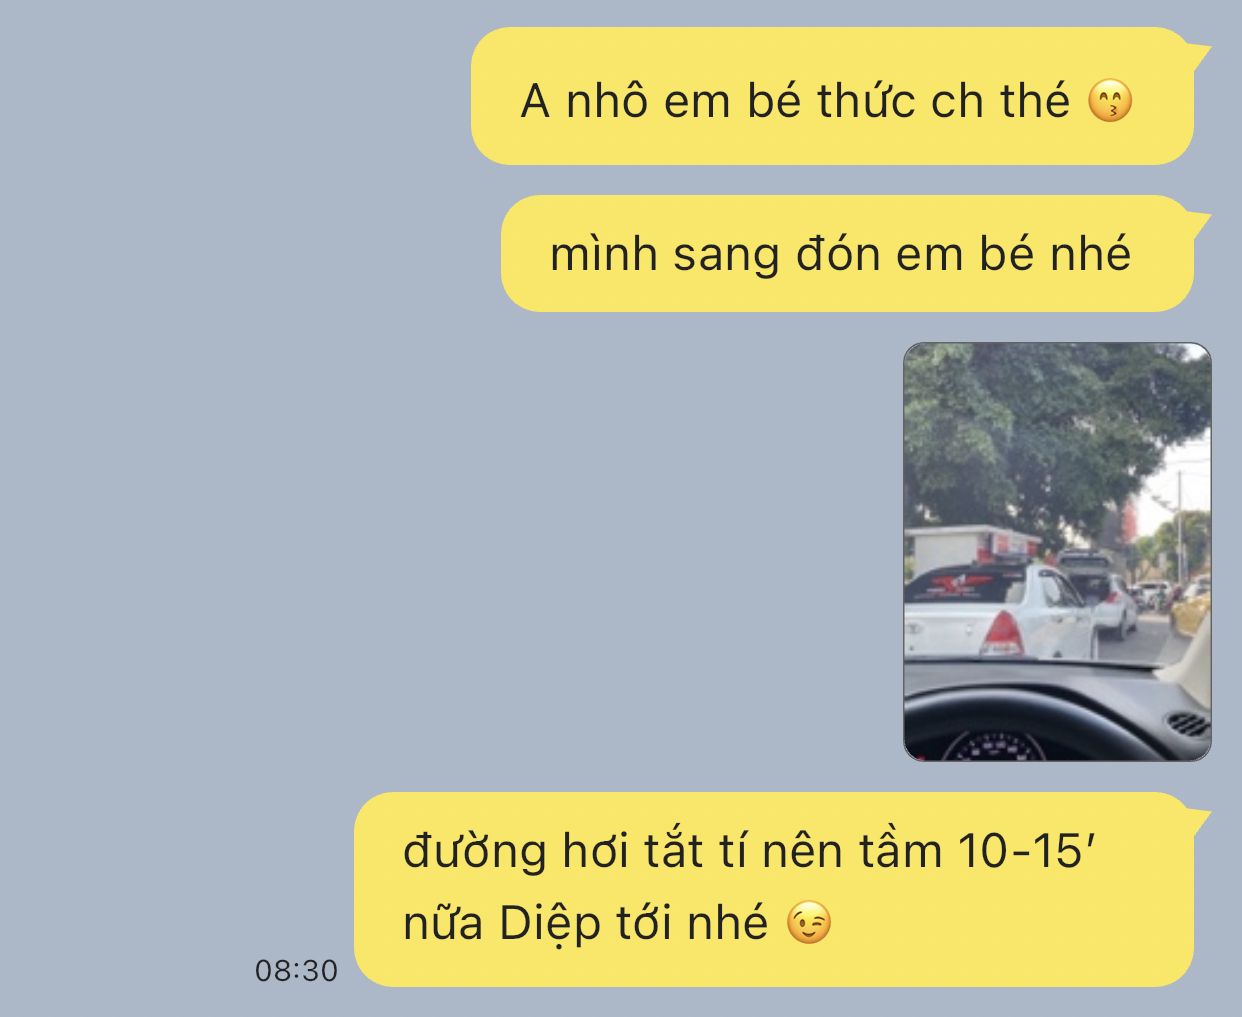Click the 08:30 message timestamp
1242x1017 pixels.
click(296, 971)
